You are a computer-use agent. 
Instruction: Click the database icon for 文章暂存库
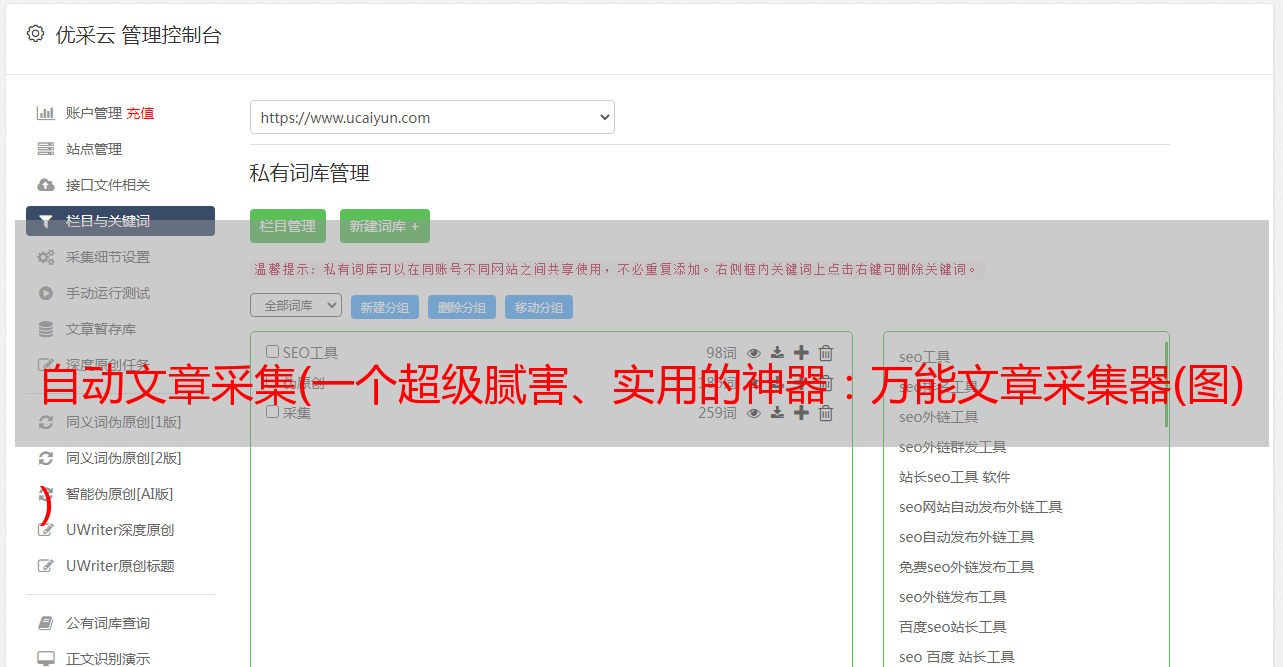(45, 329)
